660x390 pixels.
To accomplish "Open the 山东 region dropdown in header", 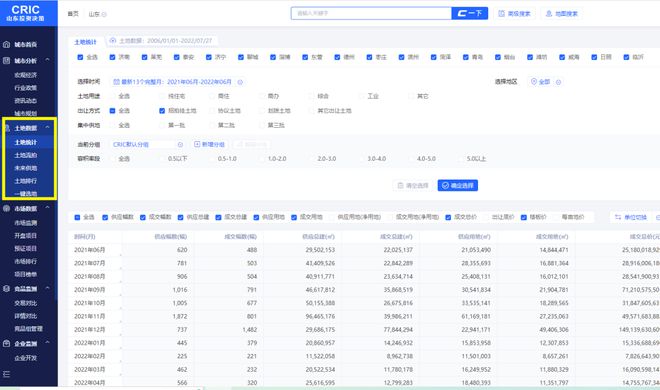I will [97, 14].
